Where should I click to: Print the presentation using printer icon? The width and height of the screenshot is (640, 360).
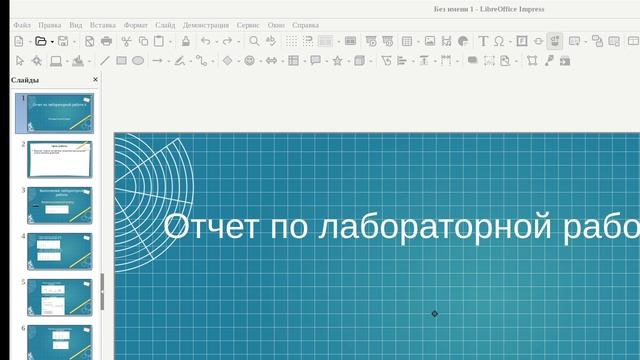107,41
